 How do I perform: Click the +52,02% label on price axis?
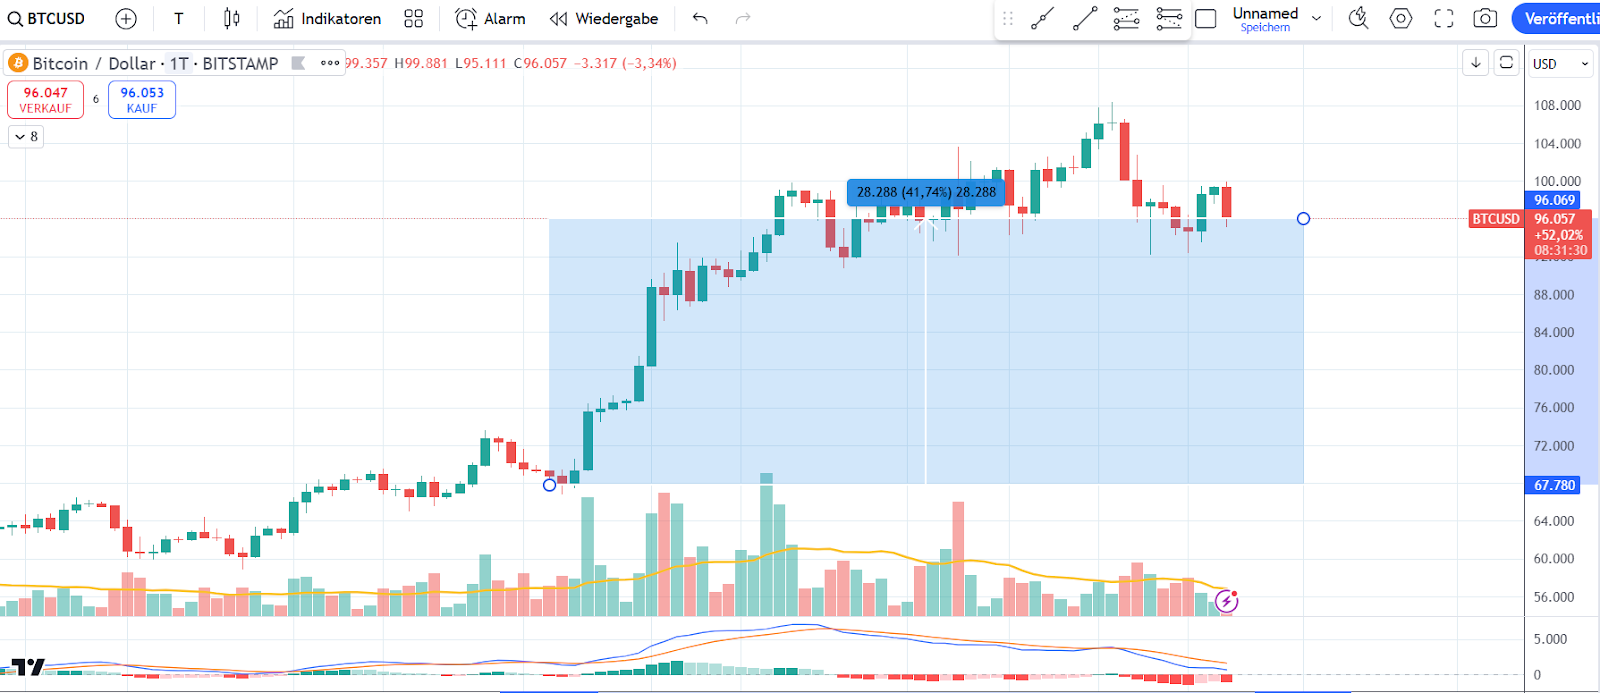1558,235
